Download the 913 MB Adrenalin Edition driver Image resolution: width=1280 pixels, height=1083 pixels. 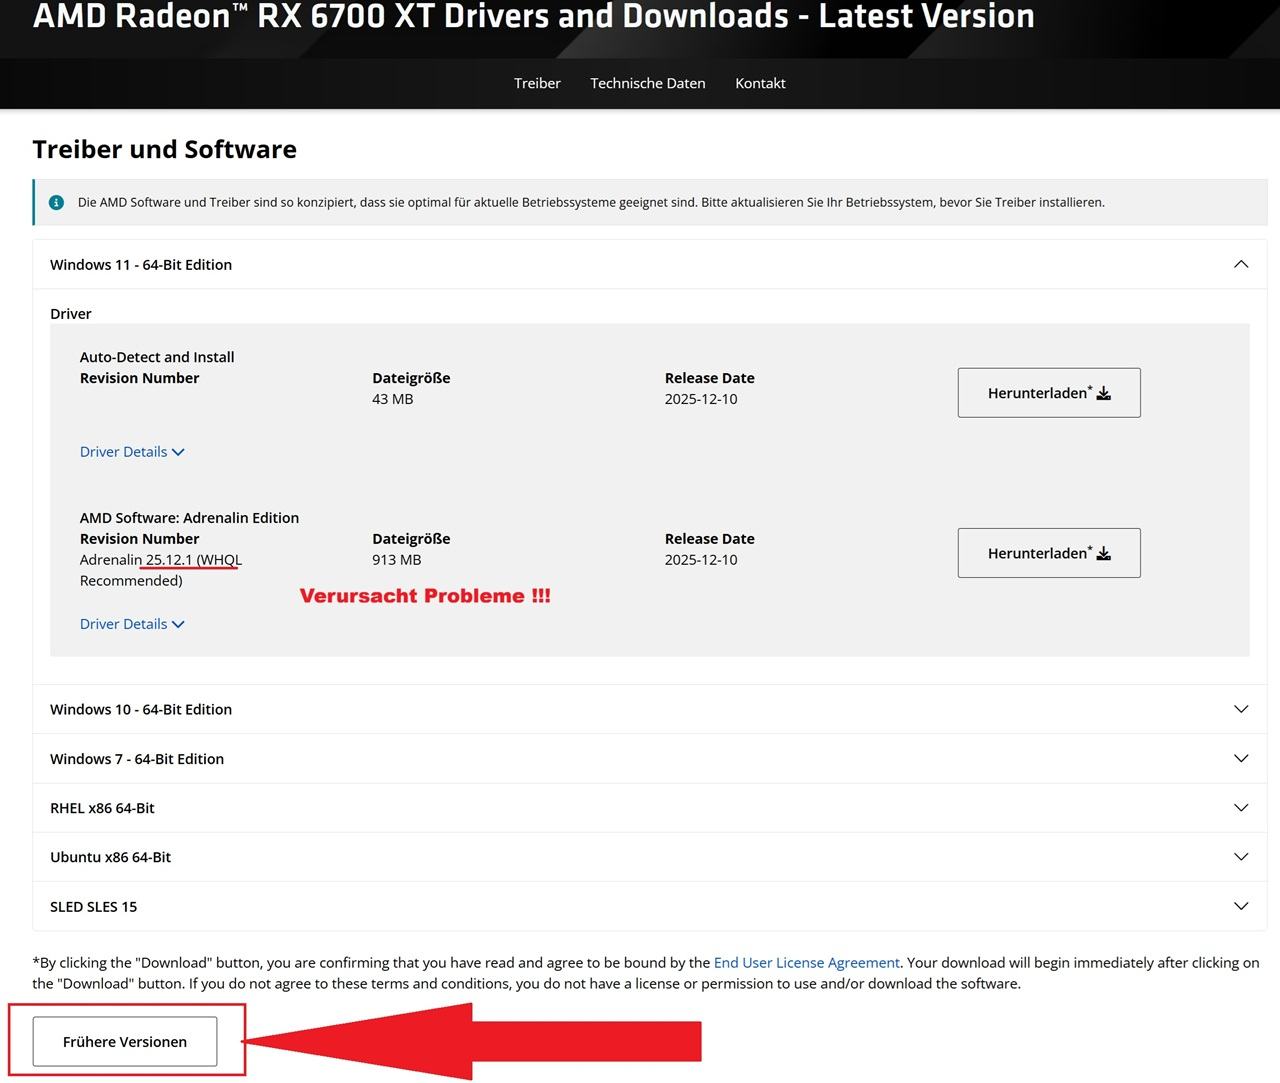pos(1049,553)
